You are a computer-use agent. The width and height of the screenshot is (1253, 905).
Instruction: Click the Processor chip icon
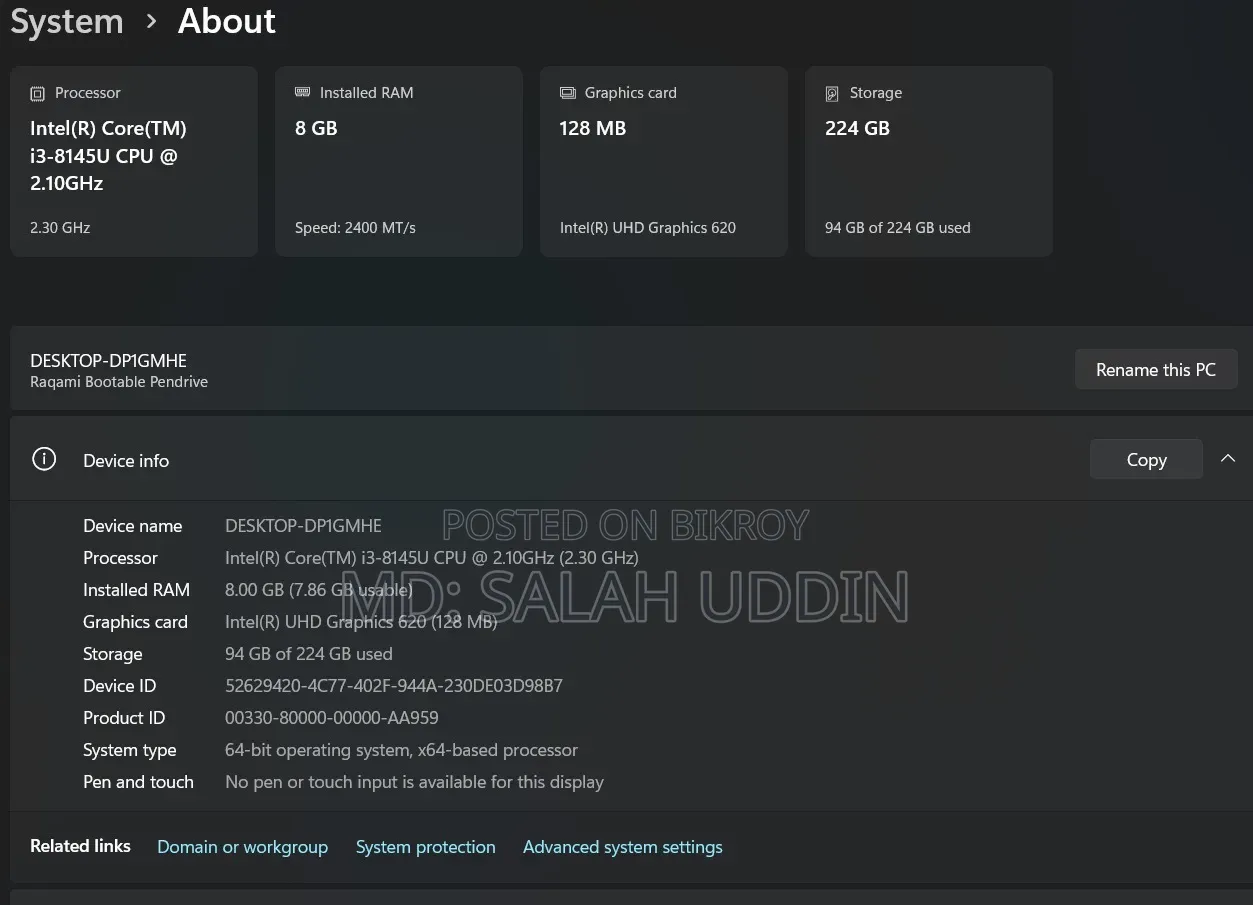point(38,93)
